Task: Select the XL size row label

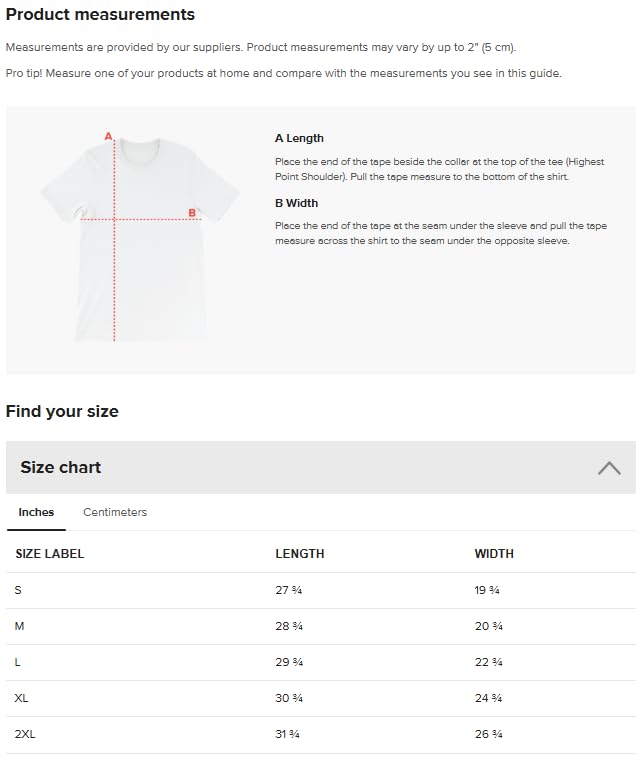Action: click(x=21, y=698)
